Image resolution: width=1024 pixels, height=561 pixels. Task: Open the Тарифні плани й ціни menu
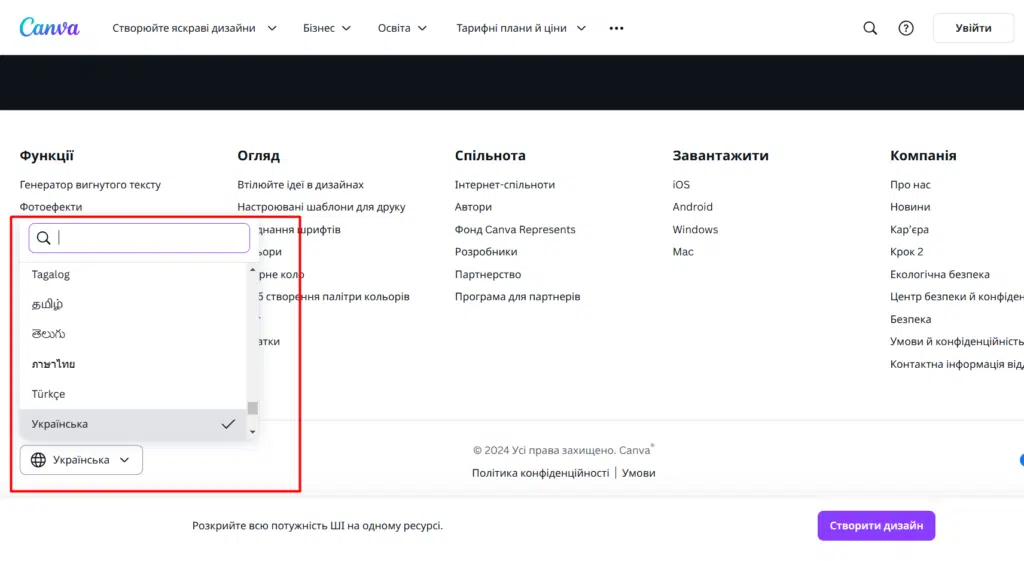coord(521,28)
